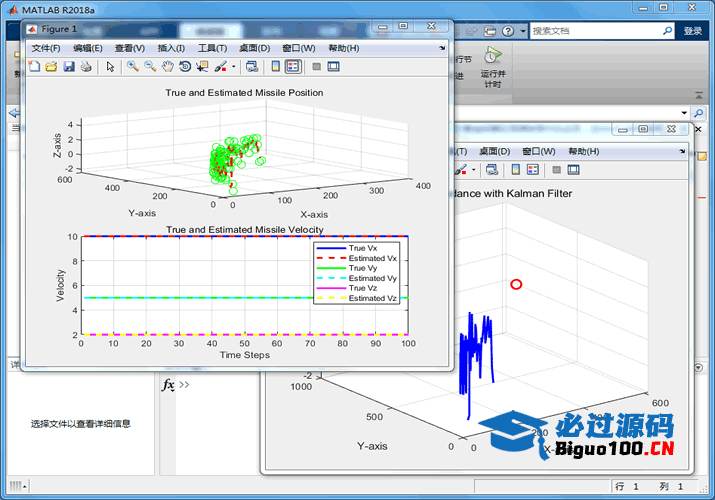Close panel with X beside second figure
This screenshot has width=715, height=500.
(x=698, y=129)
